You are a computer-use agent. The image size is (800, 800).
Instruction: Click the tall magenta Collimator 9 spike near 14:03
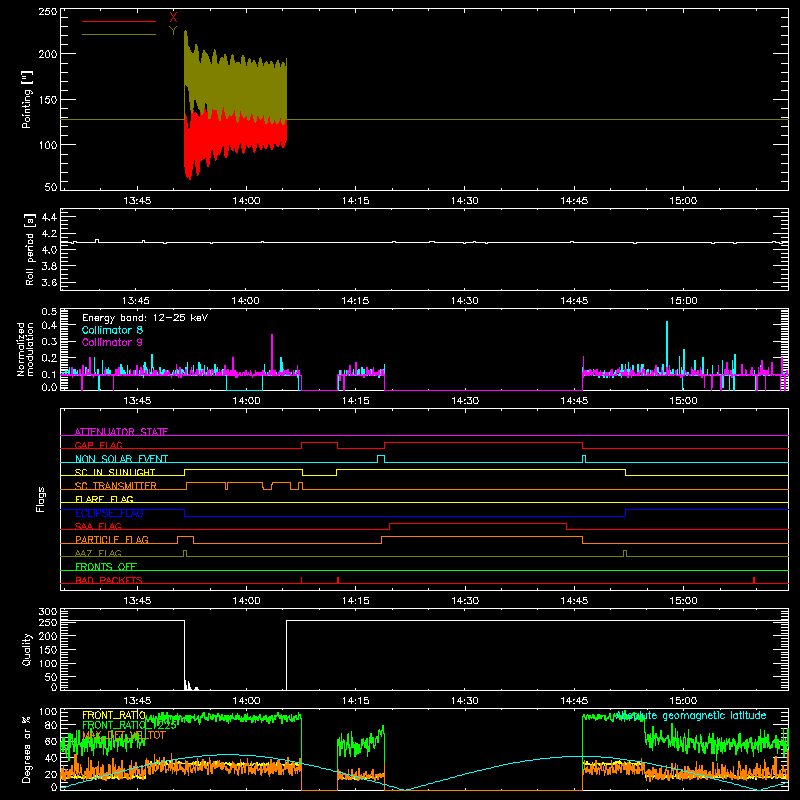tap(272, 353)
